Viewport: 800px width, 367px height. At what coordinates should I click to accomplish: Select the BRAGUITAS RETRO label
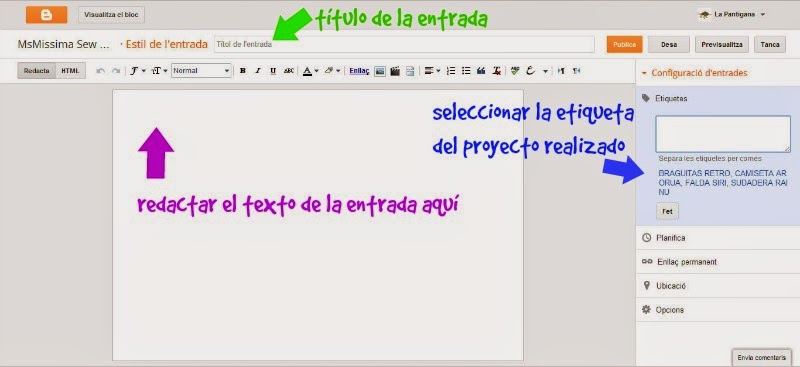tap(694, 173)
